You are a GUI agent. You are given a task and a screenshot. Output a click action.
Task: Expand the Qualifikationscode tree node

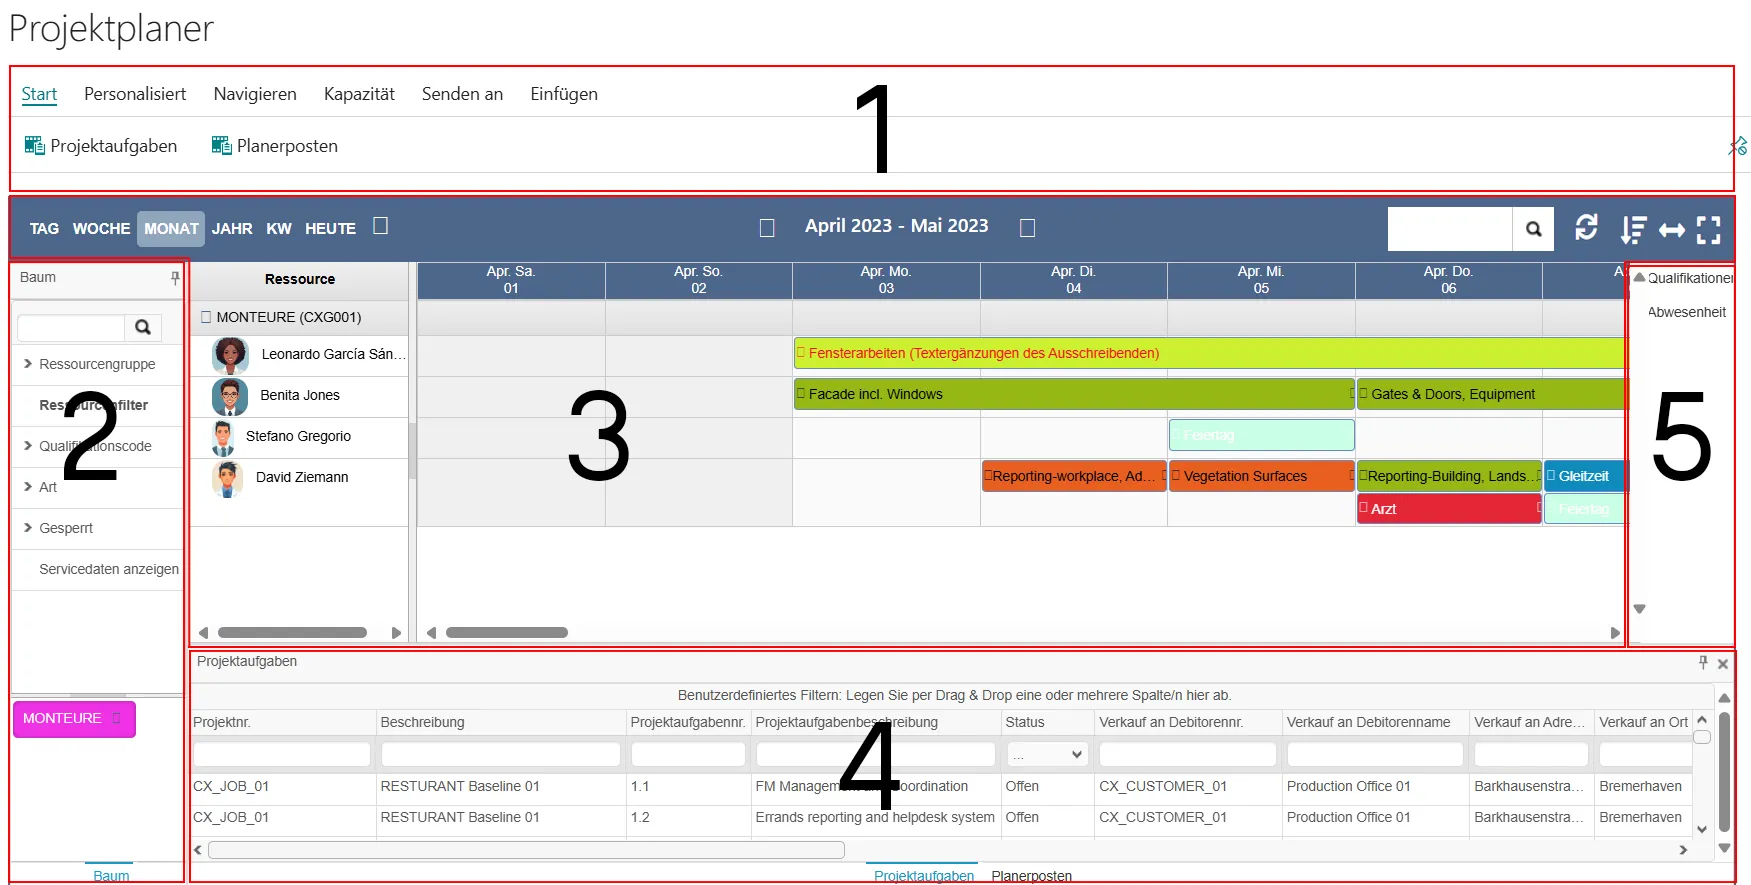tap(28, 446)
